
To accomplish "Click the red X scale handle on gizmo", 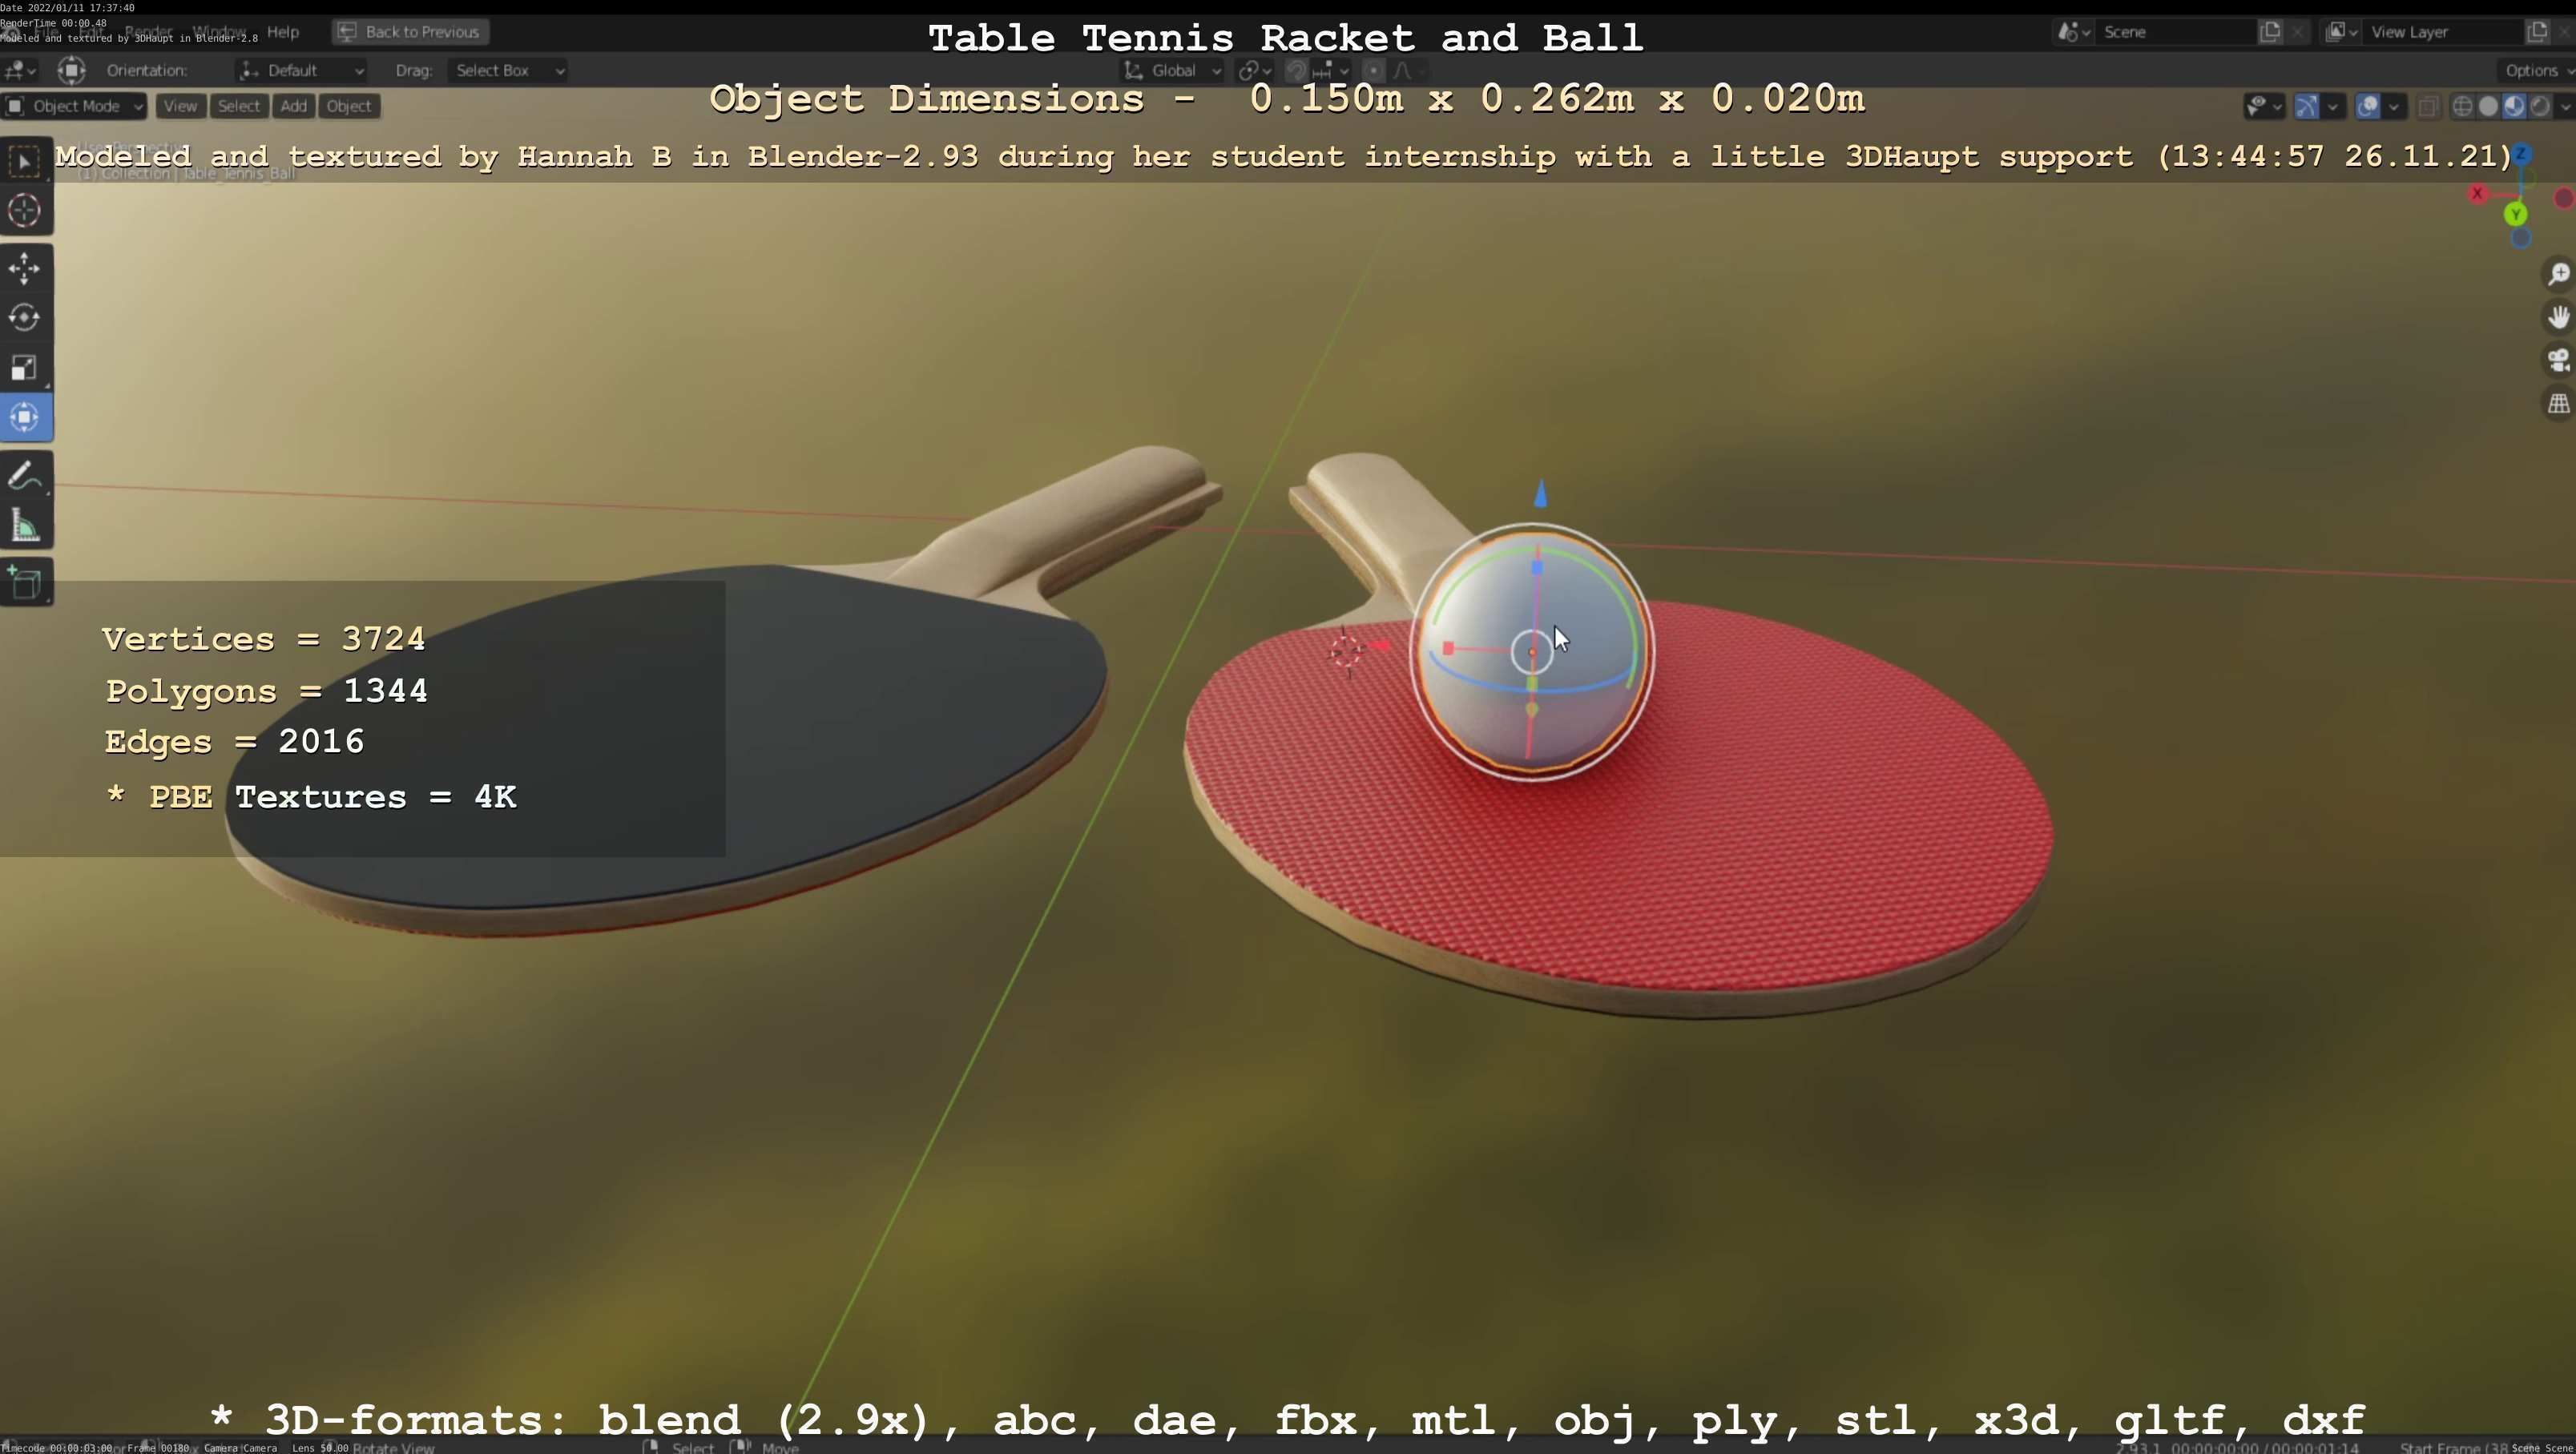I will click(x=1447, y=648).
